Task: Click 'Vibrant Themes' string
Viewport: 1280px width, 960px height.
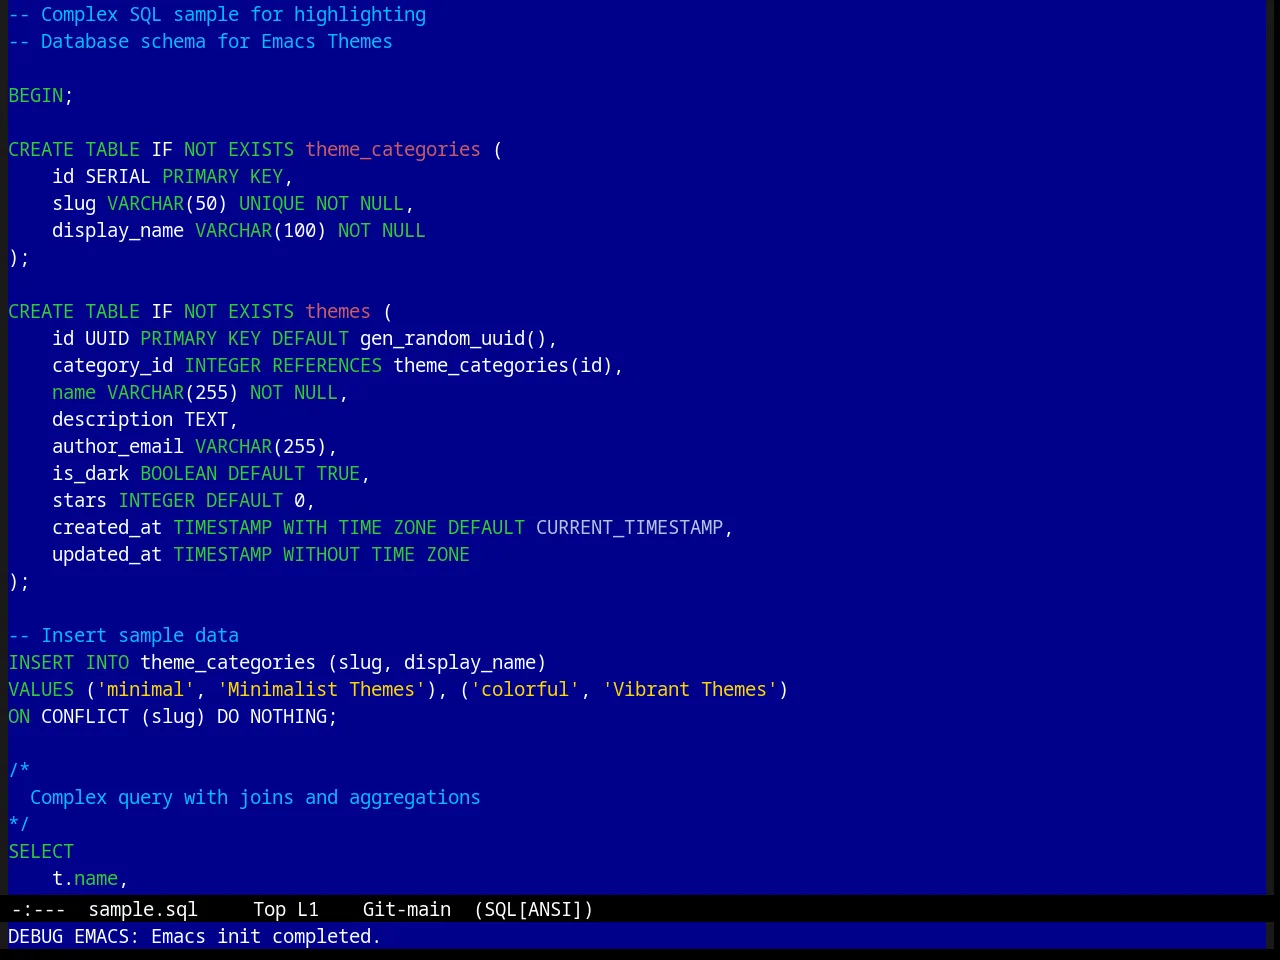Action: [690, 690]
